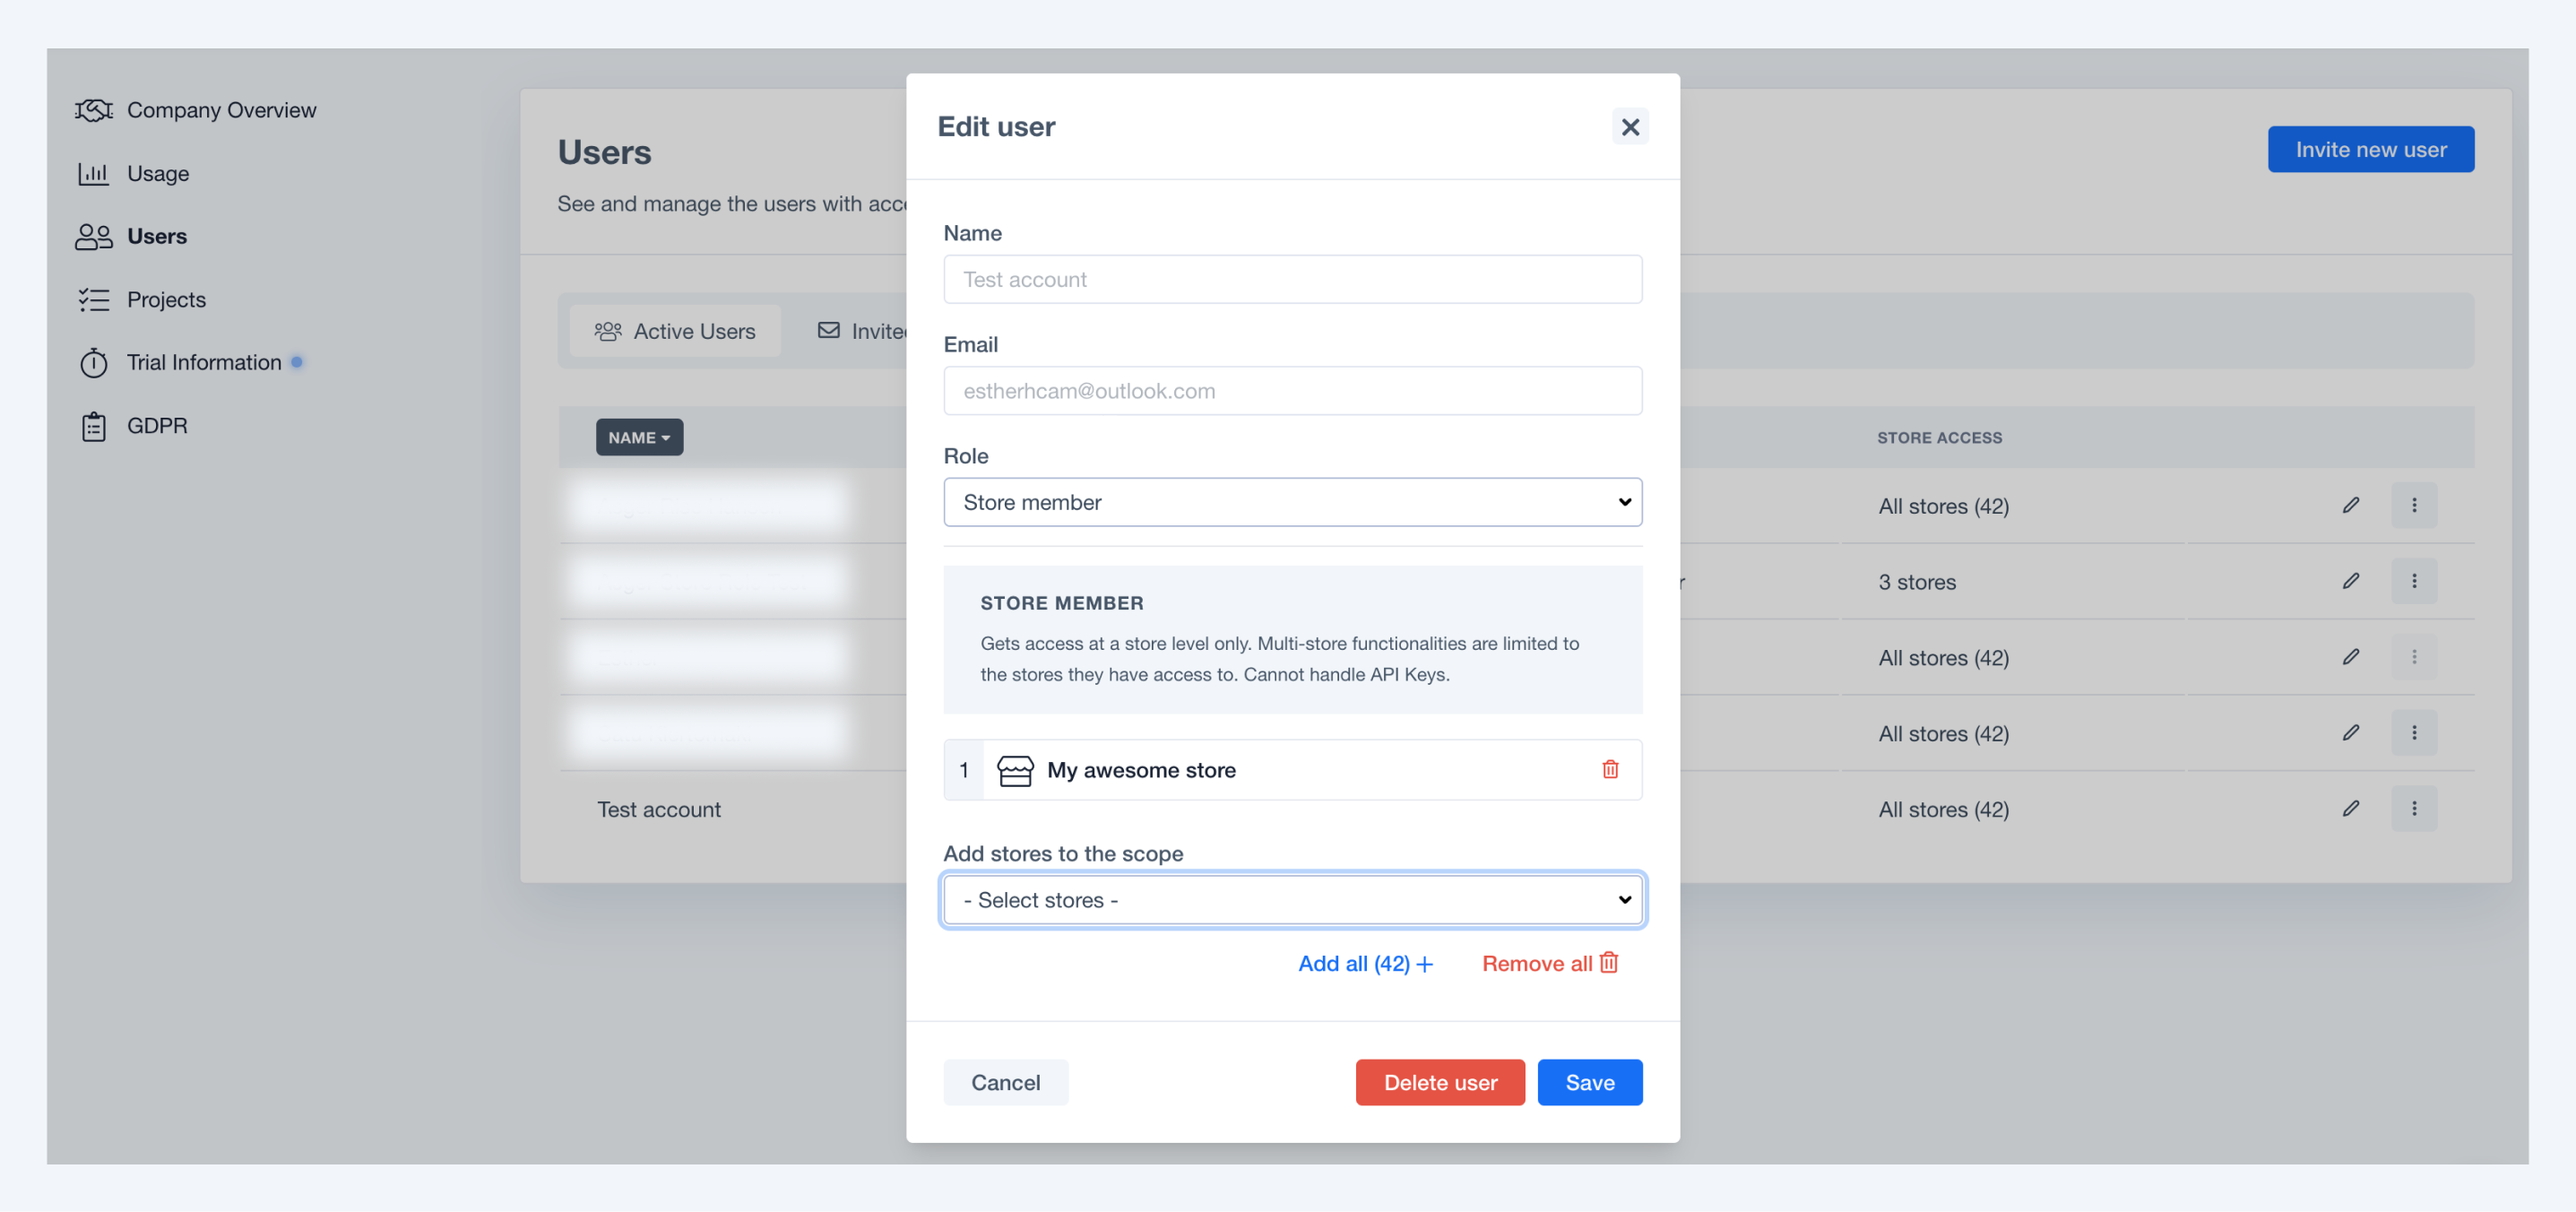Click the edit (pencil) icon for third user

click(x=2351, y=655)
